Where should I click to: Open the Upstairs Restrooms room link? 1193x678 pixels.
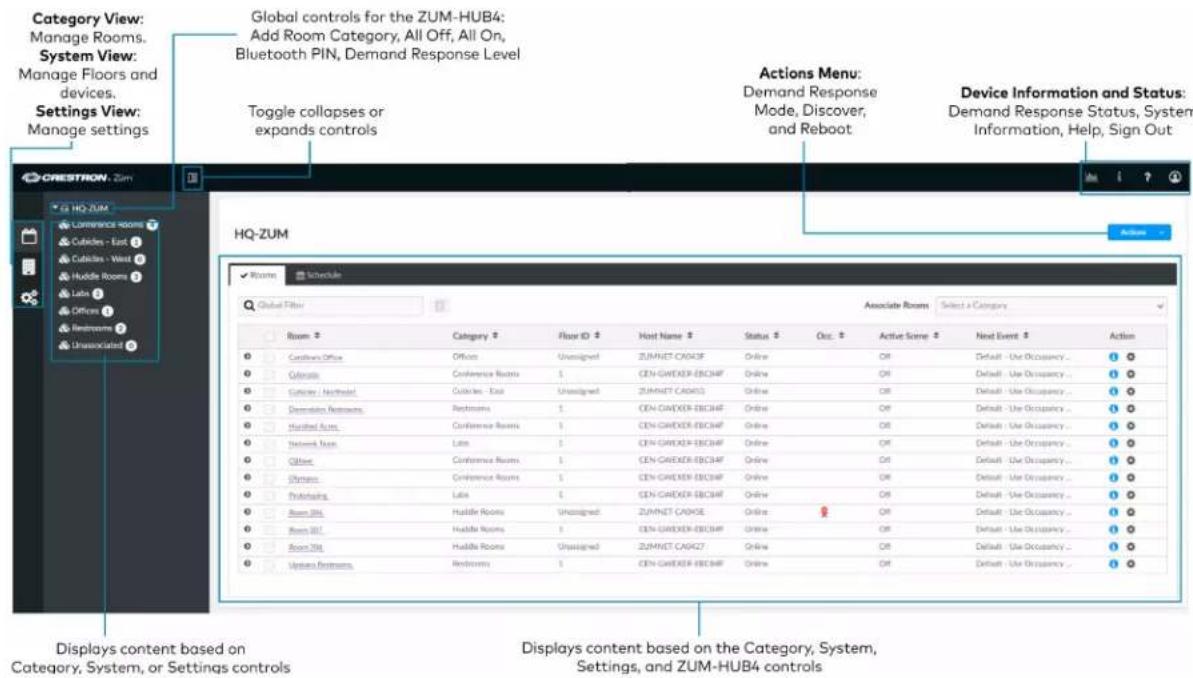(x=320, y=565)
